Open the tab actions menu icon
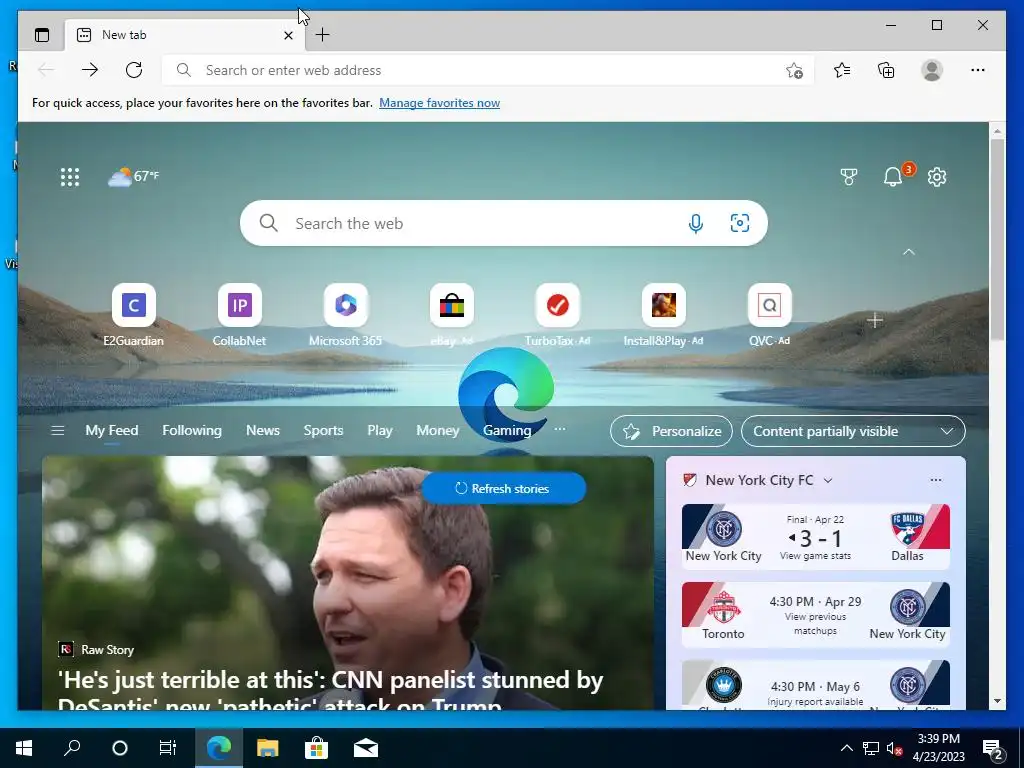Screen dimensions: 1024x768 tap(42, 35)
